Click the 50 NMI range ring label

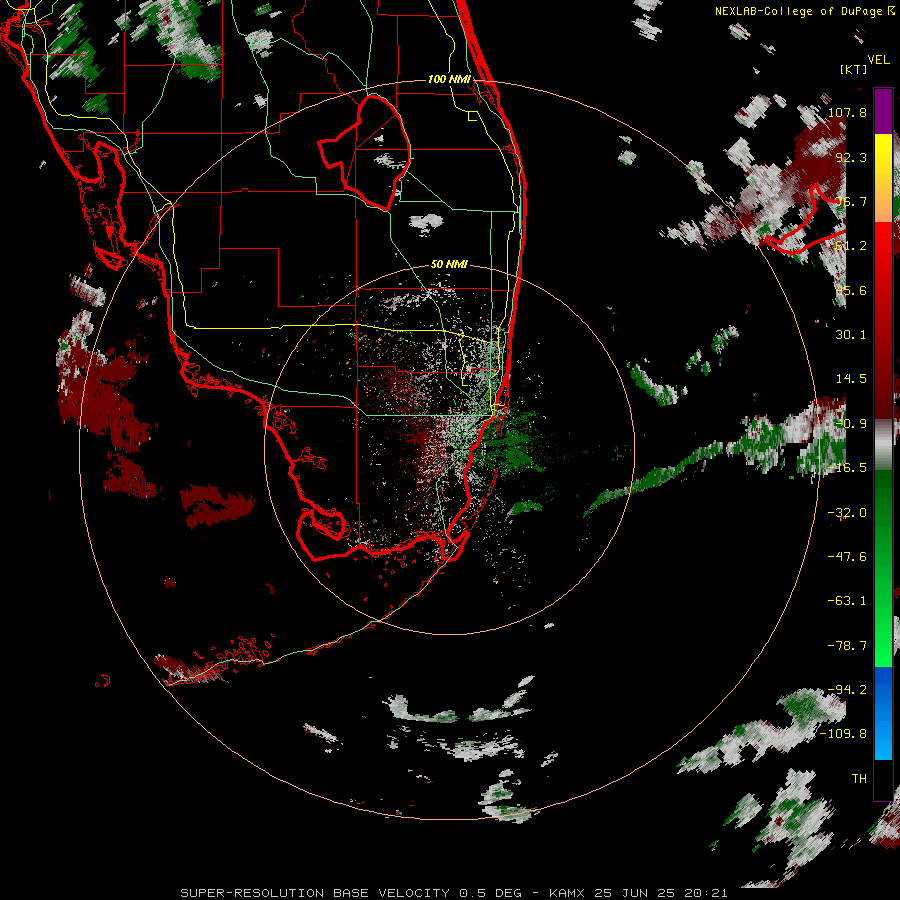click(449, 265)
